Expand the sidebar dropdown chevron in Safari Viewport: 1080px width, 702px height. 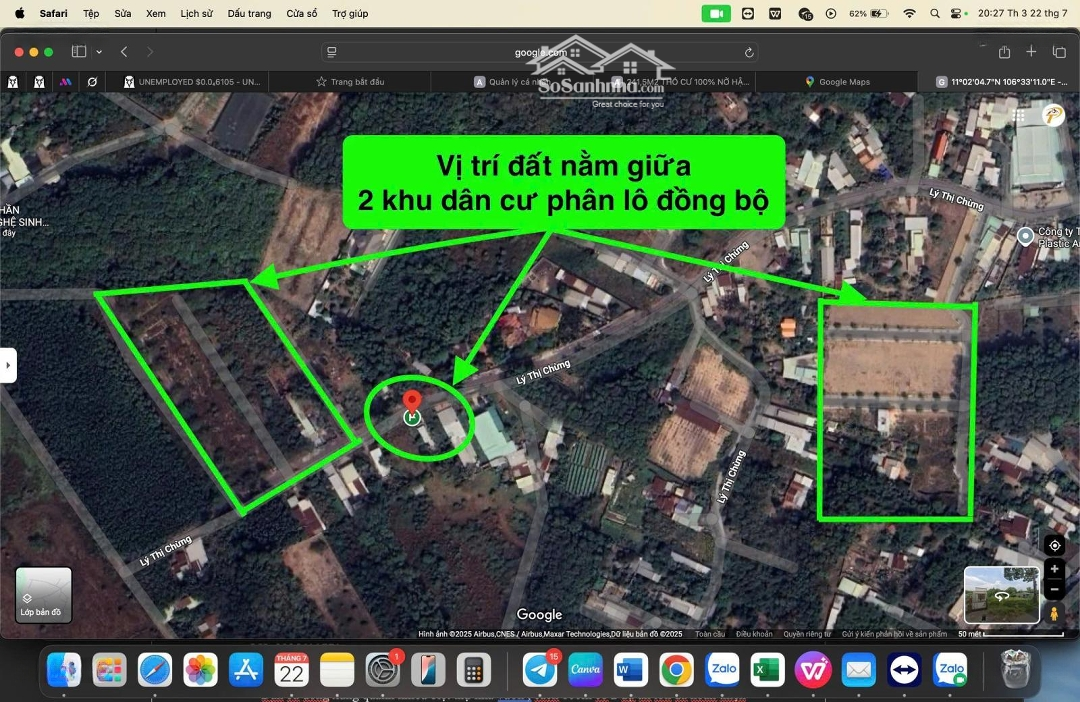[99, 52]
